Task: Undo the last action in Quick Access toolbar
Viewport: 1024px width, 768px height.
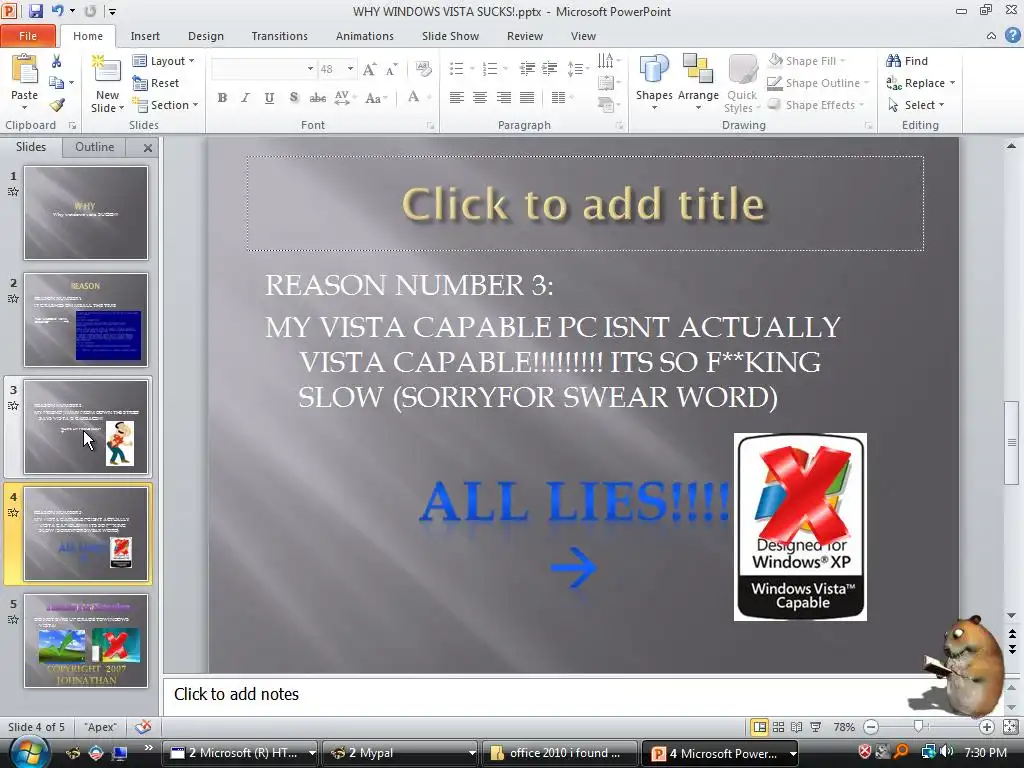Action: (57, 11)
